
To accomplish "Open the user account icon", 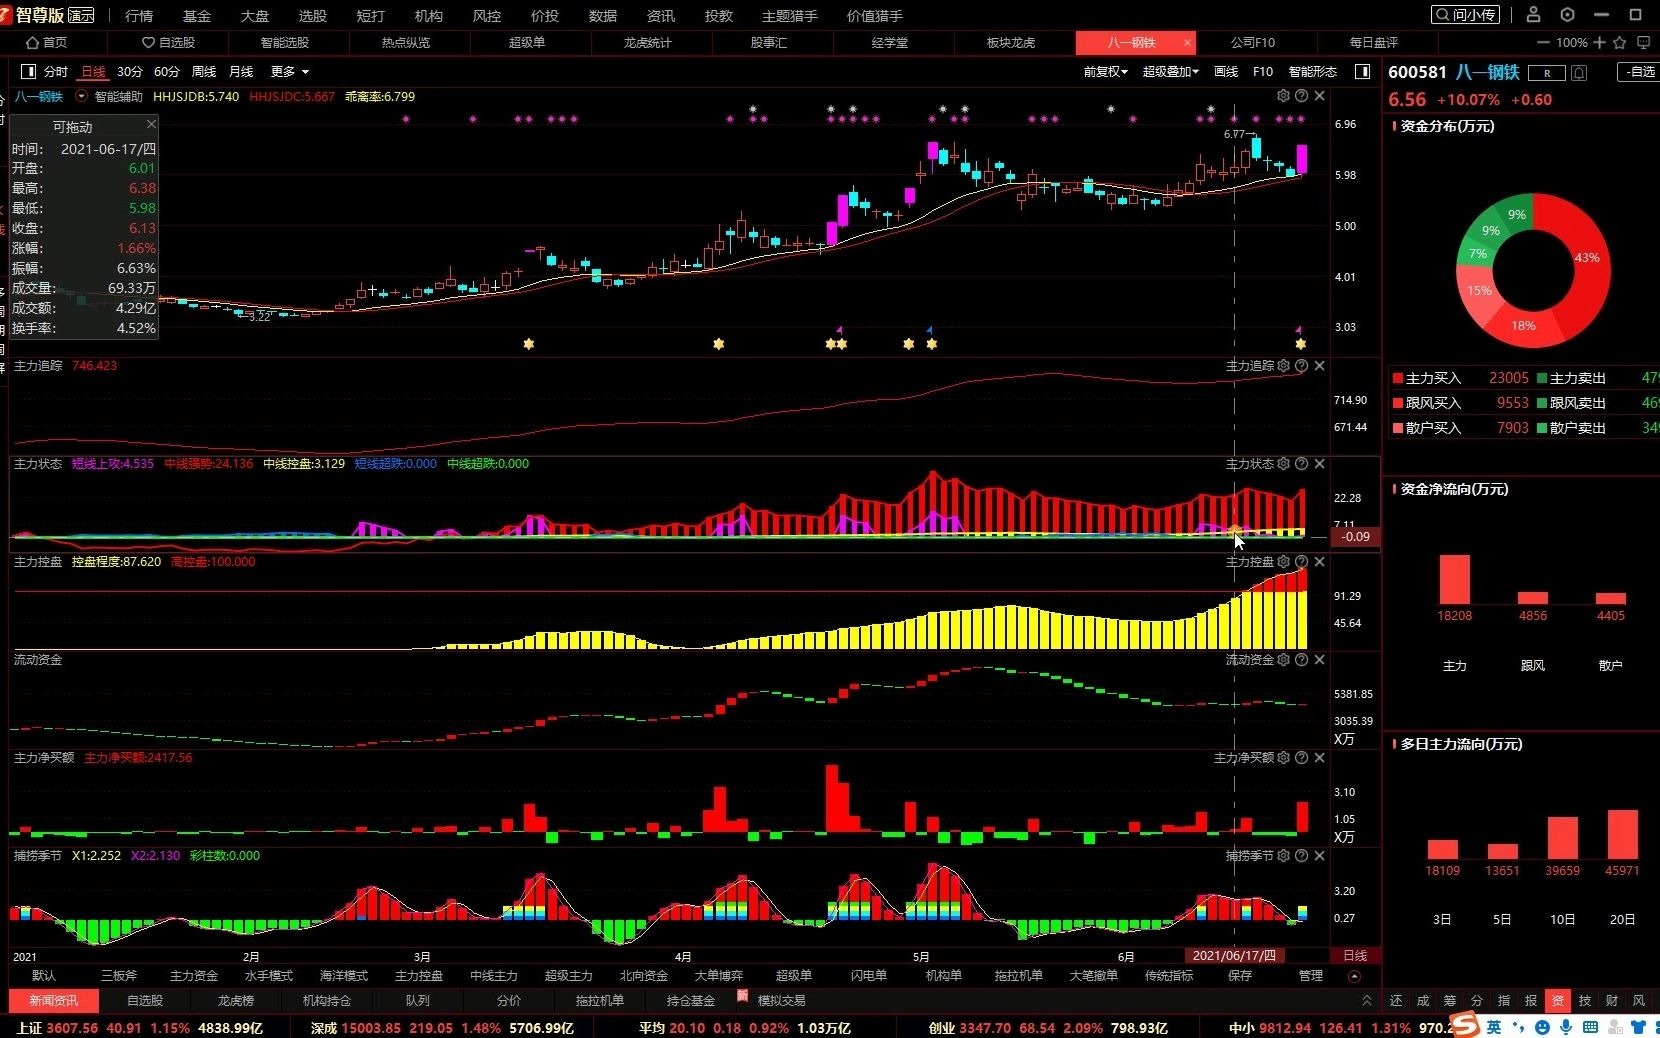I will pyautogui.click(x=1533, y=15).
